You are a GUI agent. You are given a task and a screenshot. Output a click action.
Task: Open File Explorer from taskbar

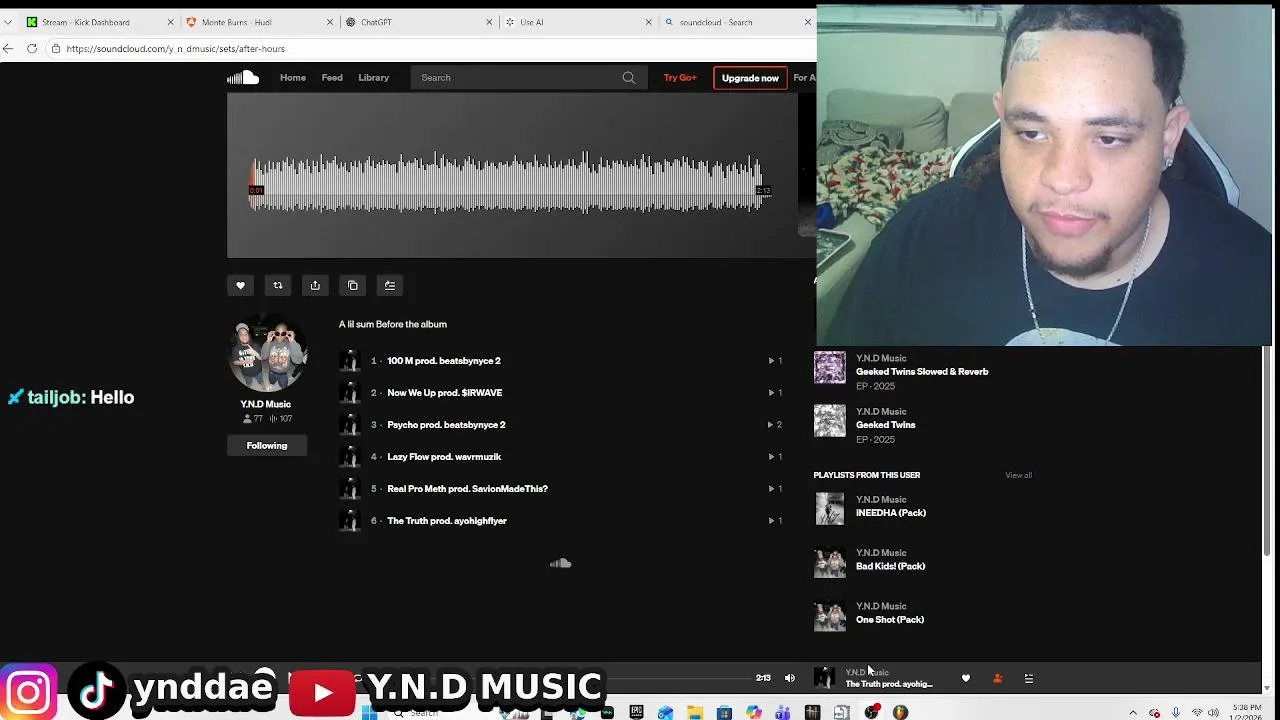[x=695, y=712]
